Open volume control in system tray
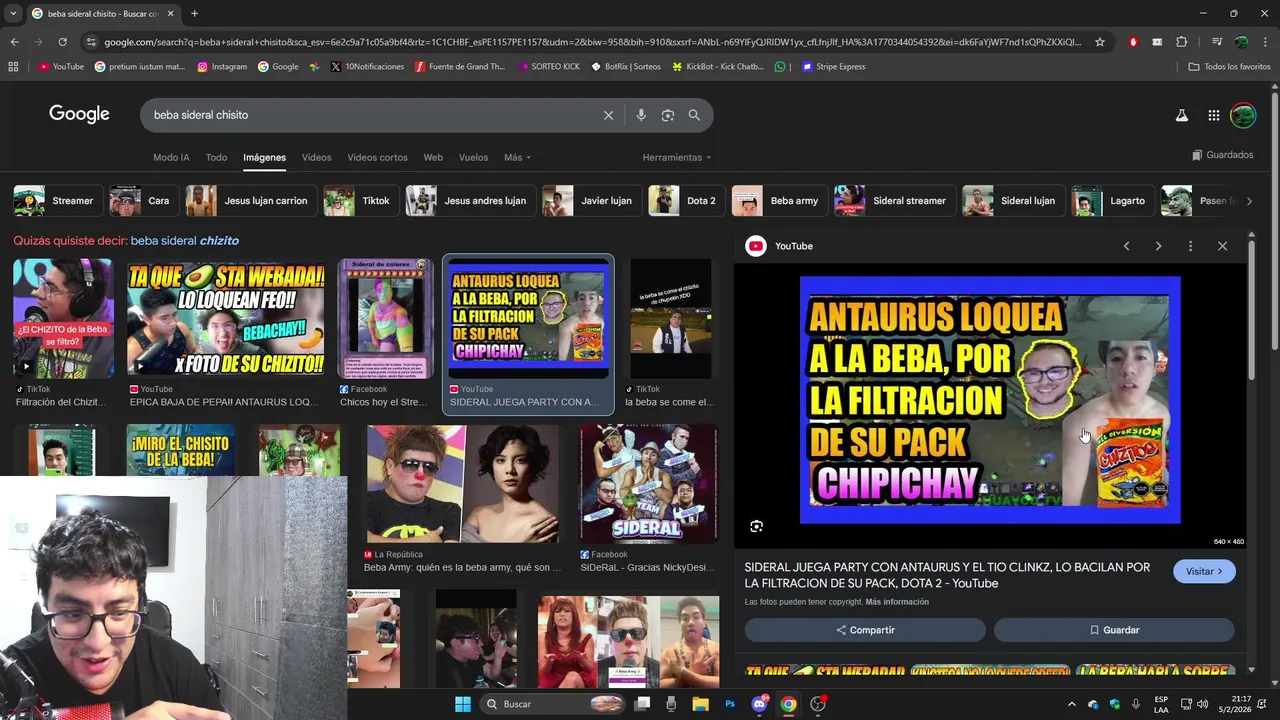The width and height of the screenshot is (1280, 720). click(1203, 704)
